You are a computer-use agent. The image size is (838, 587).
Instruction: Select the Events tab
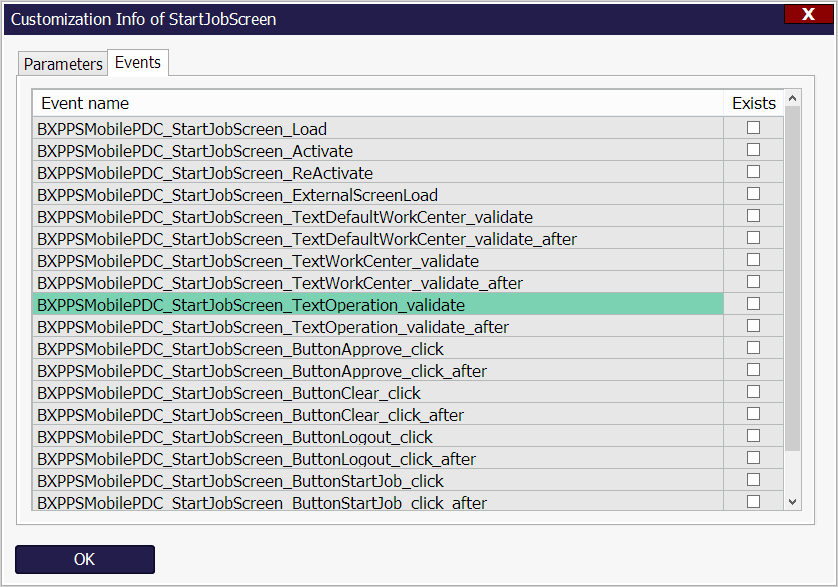(x=138, y=62)
